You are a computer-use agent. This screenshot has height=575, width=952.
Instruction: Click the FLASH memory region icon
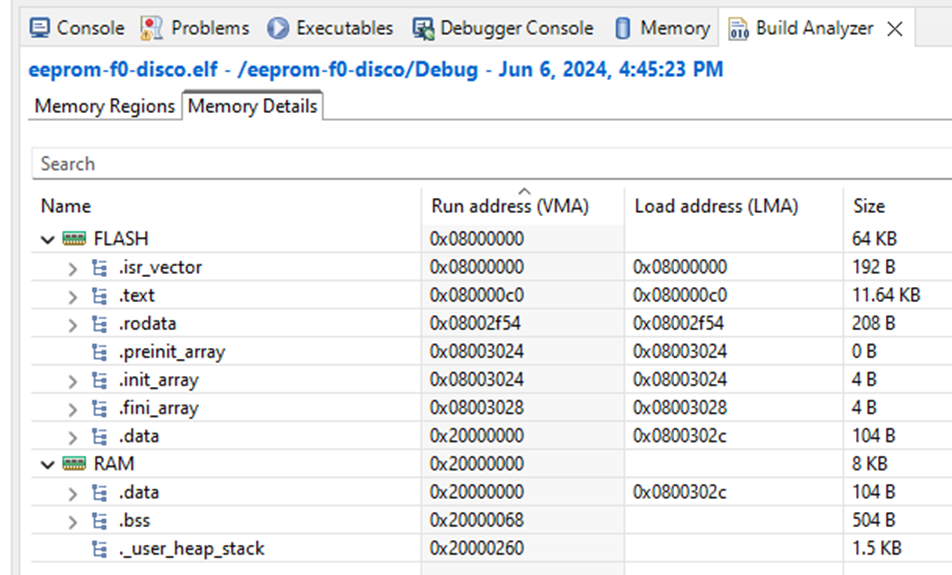click(74, 239)
